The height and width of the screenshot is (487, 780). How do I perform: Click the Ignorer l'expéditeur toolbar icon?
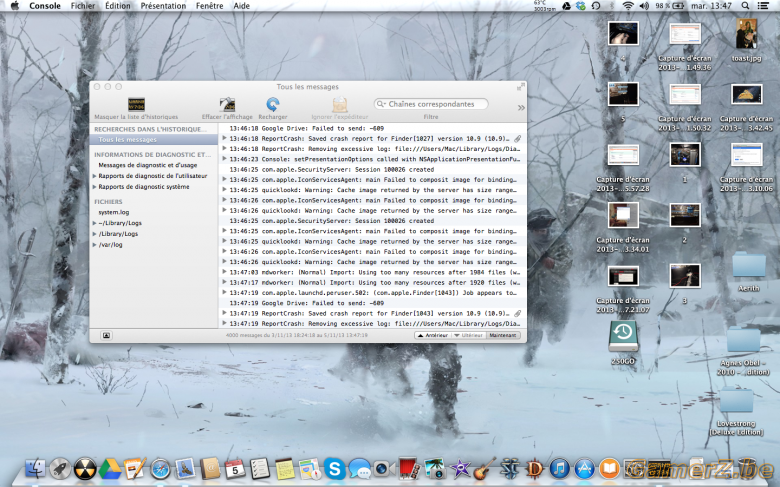340,104
